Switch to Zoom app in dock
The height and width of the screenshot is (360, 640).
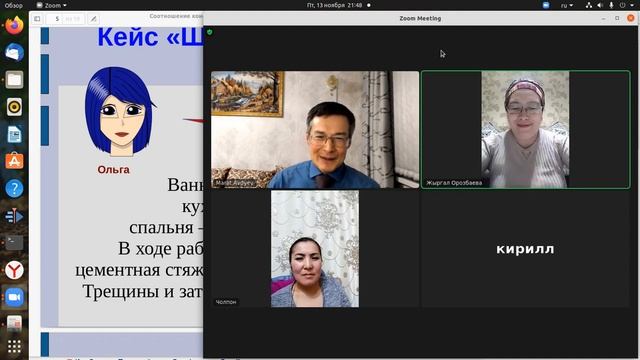coord(14,297)
